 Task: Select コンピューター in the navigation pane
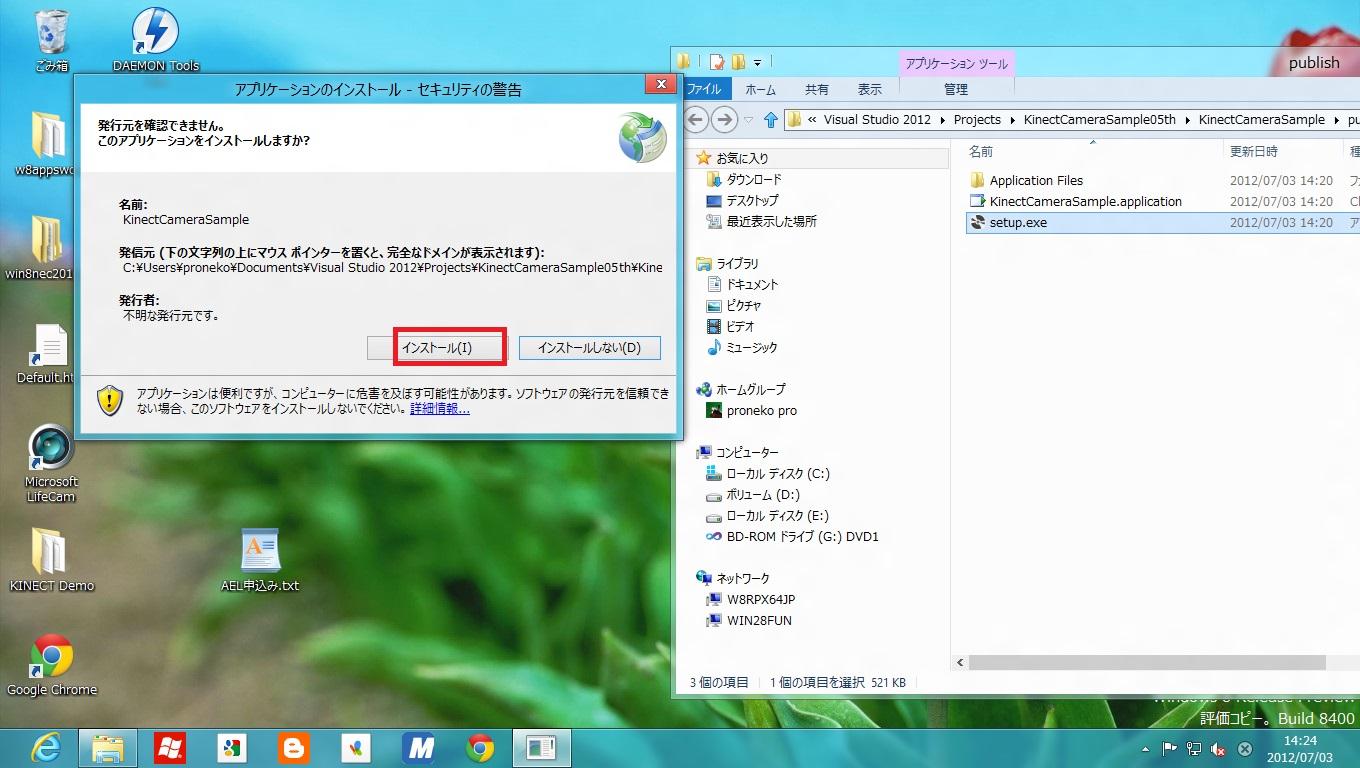(747, 452)
